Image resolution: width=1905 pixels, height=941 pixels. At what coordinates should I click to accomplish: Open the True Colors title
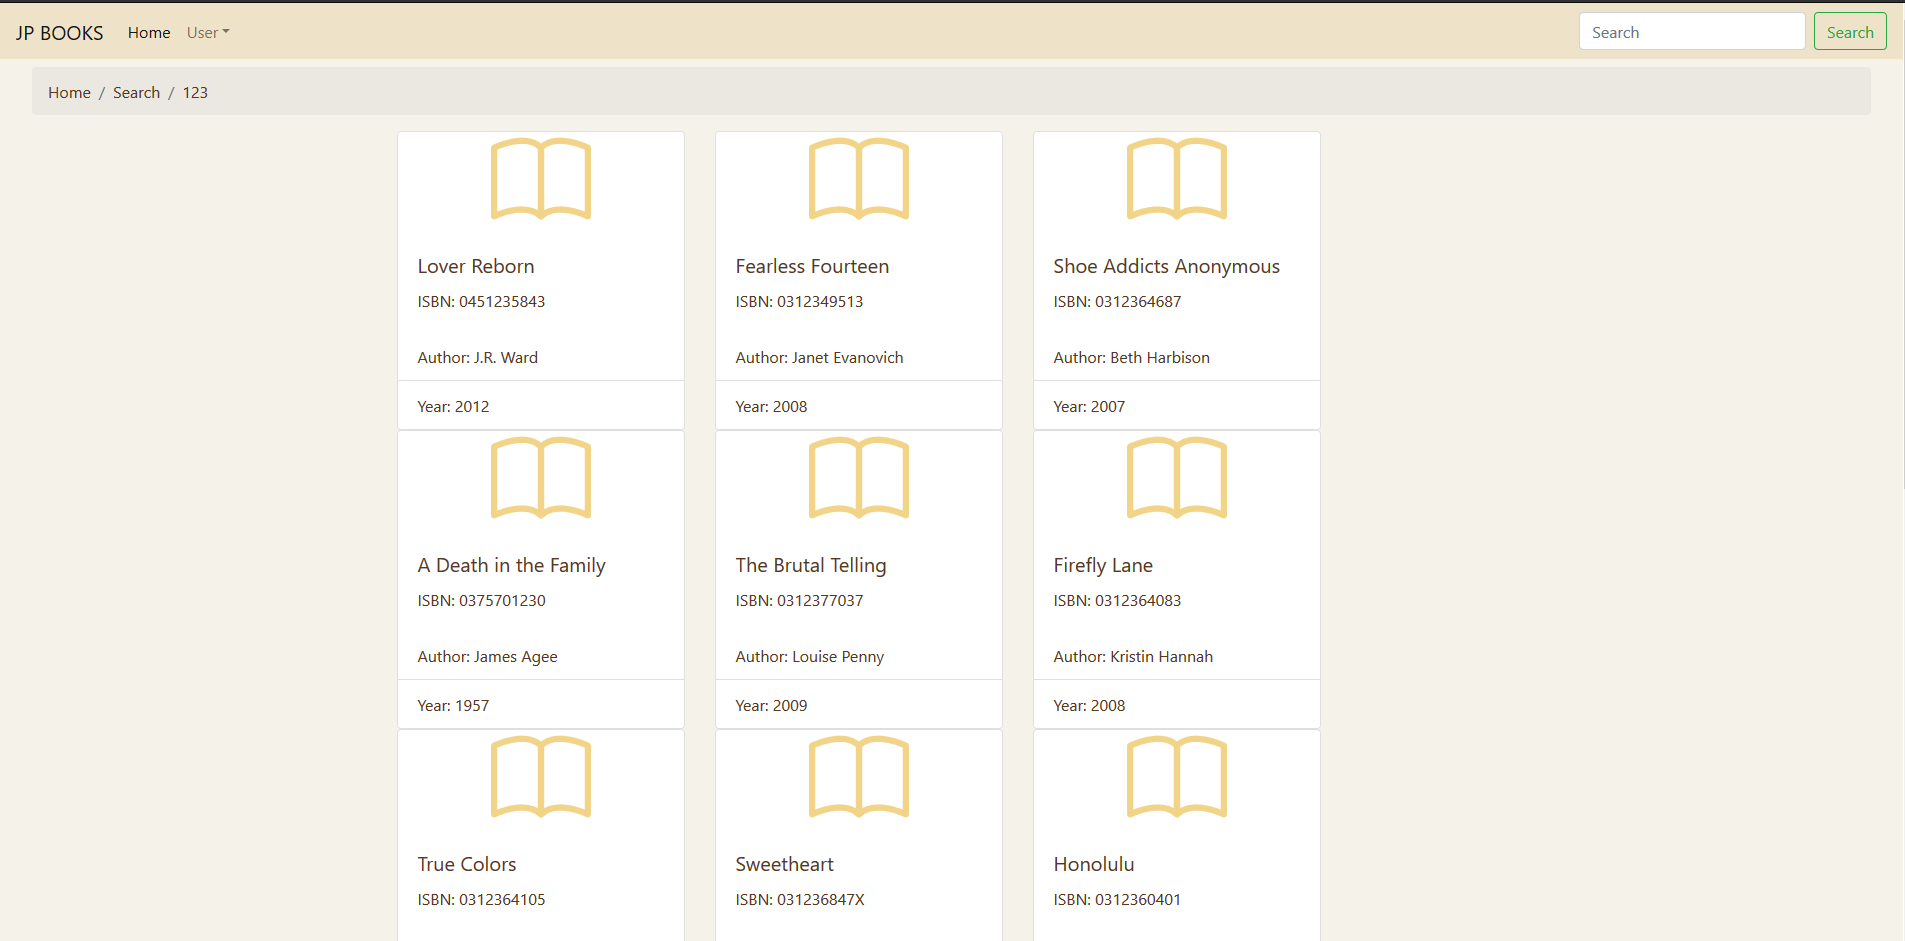click(x=467, y=864)
